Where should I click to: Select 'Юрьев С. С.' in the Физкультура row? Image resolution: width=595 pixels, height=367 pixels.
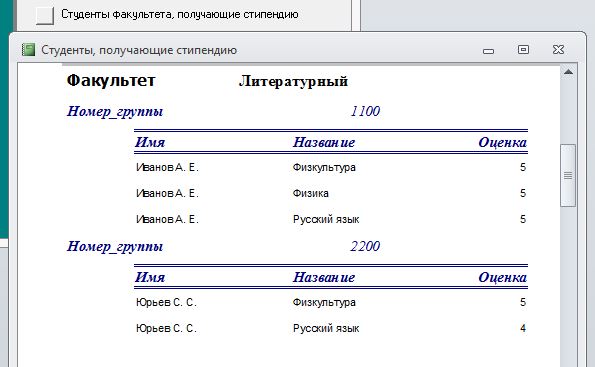(x=166, y=302)
